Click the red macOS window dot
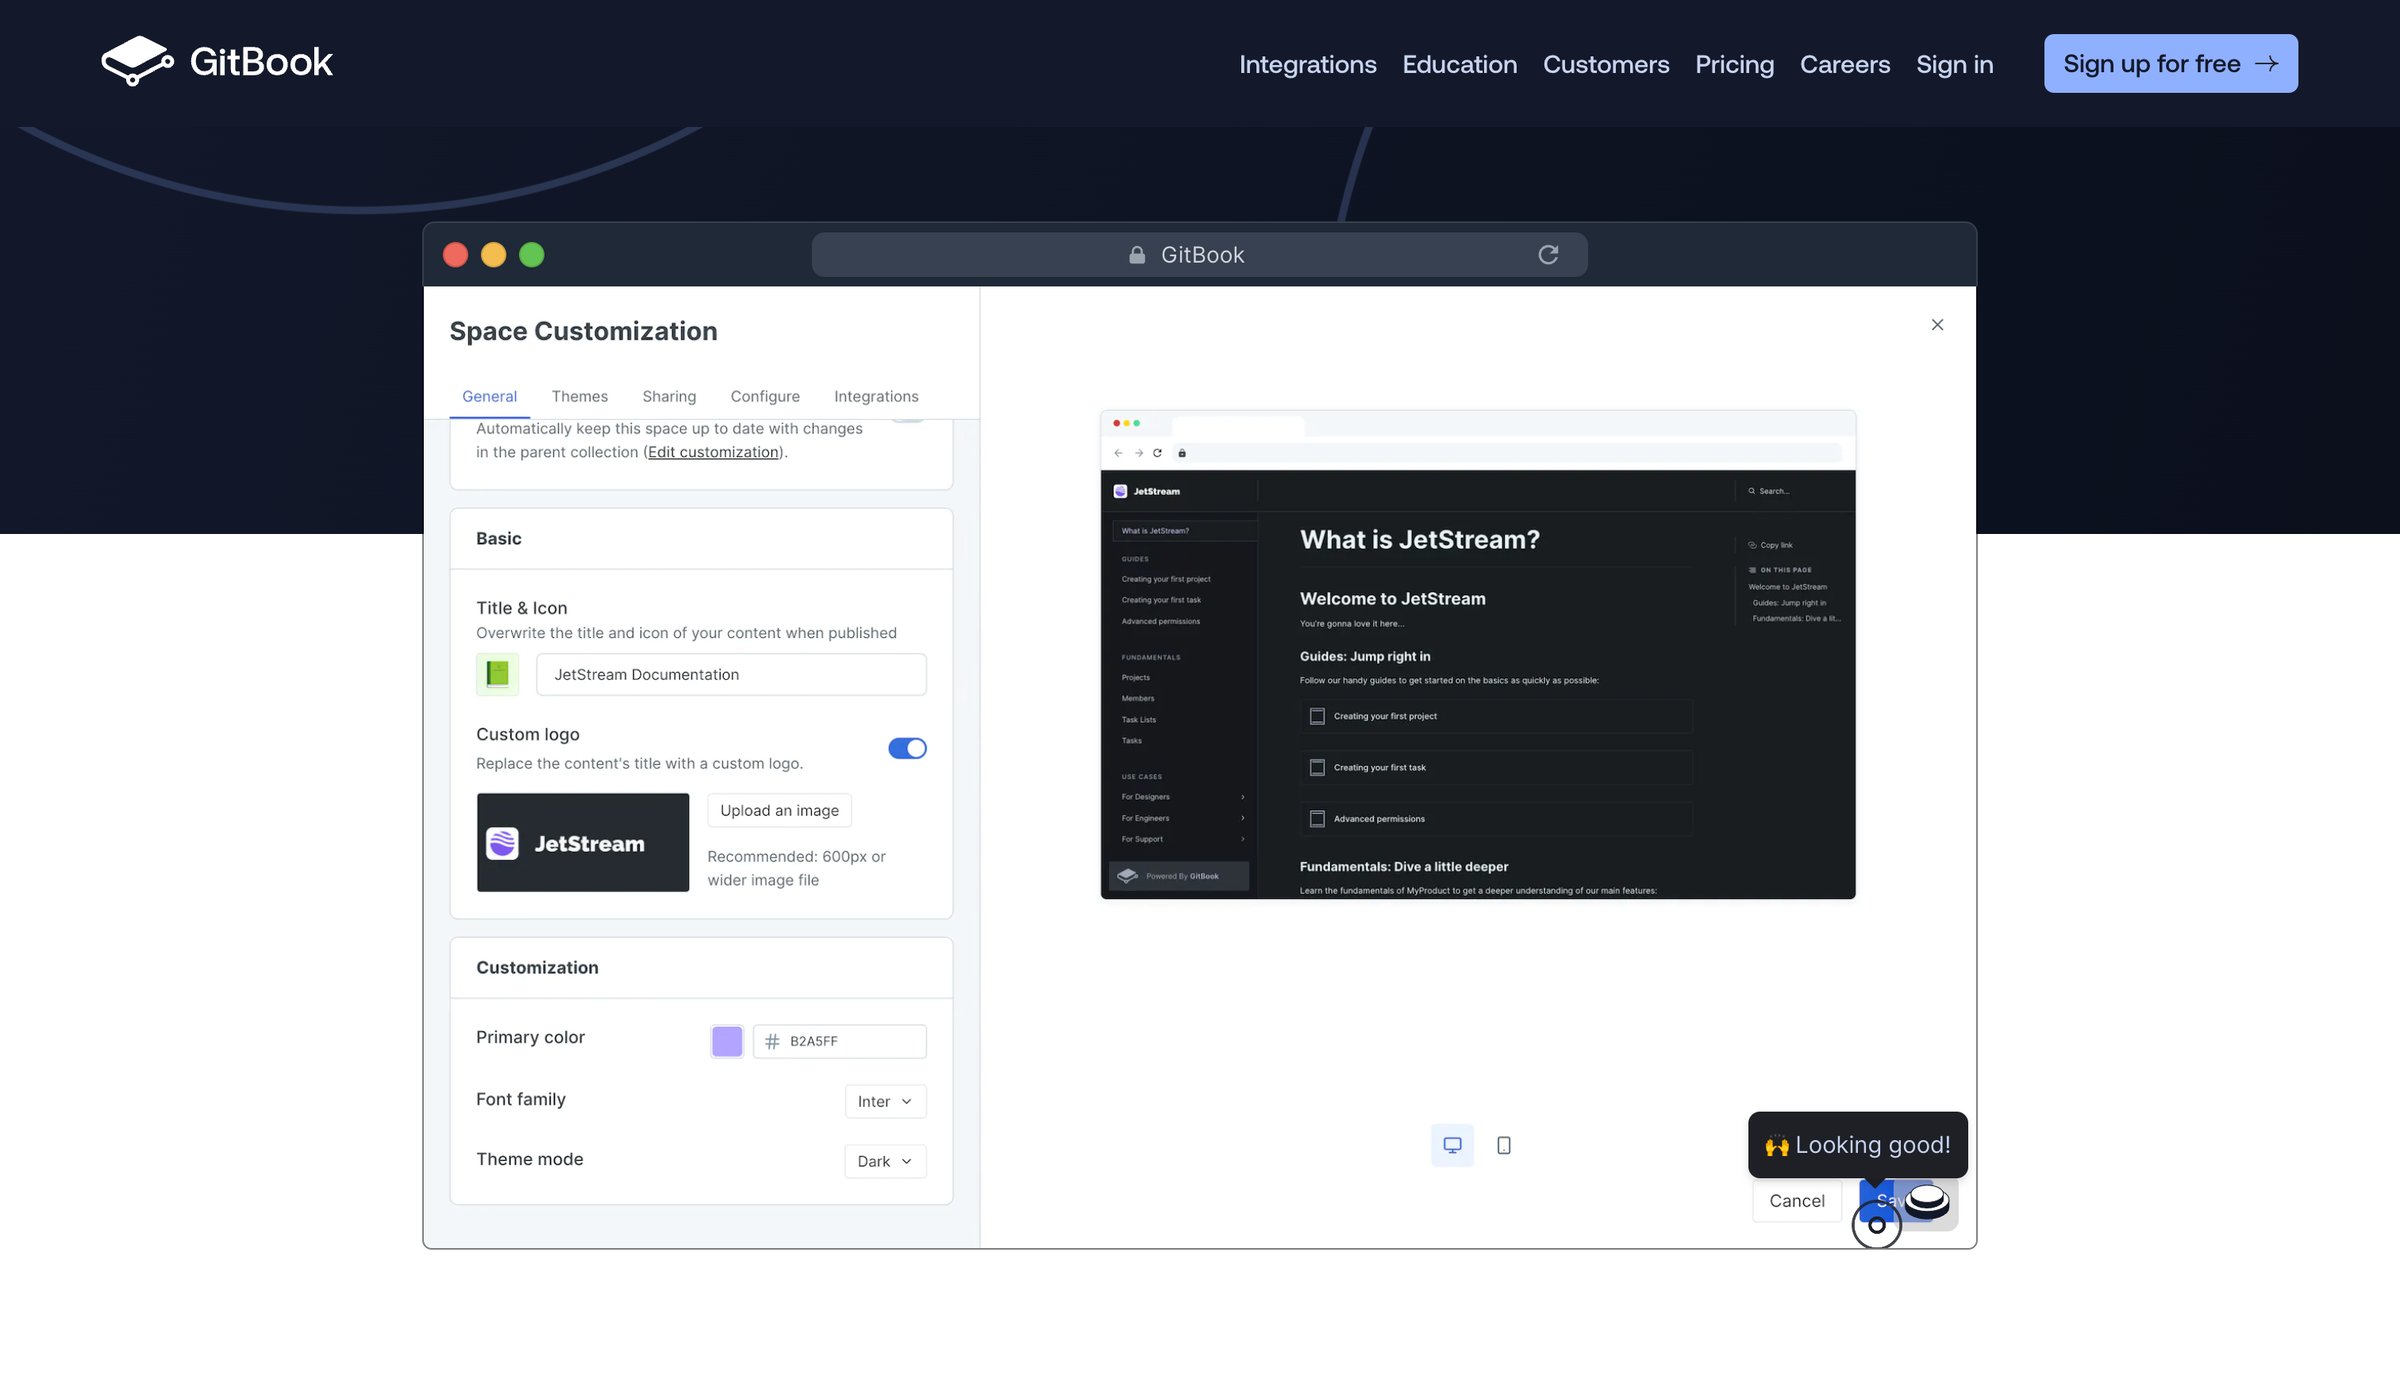 [x=456, y=255]
